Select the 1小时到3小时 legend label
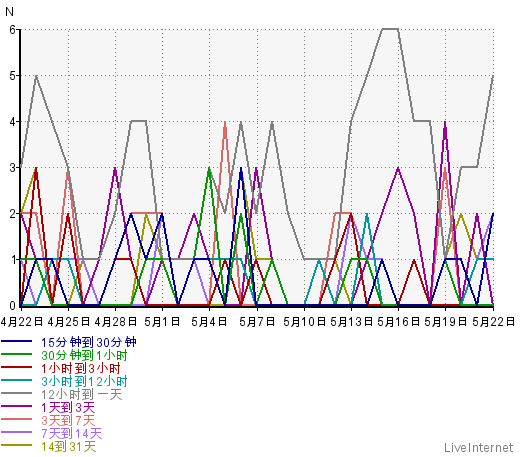Screen dimensions: 520x457 [x=81, y=368]
